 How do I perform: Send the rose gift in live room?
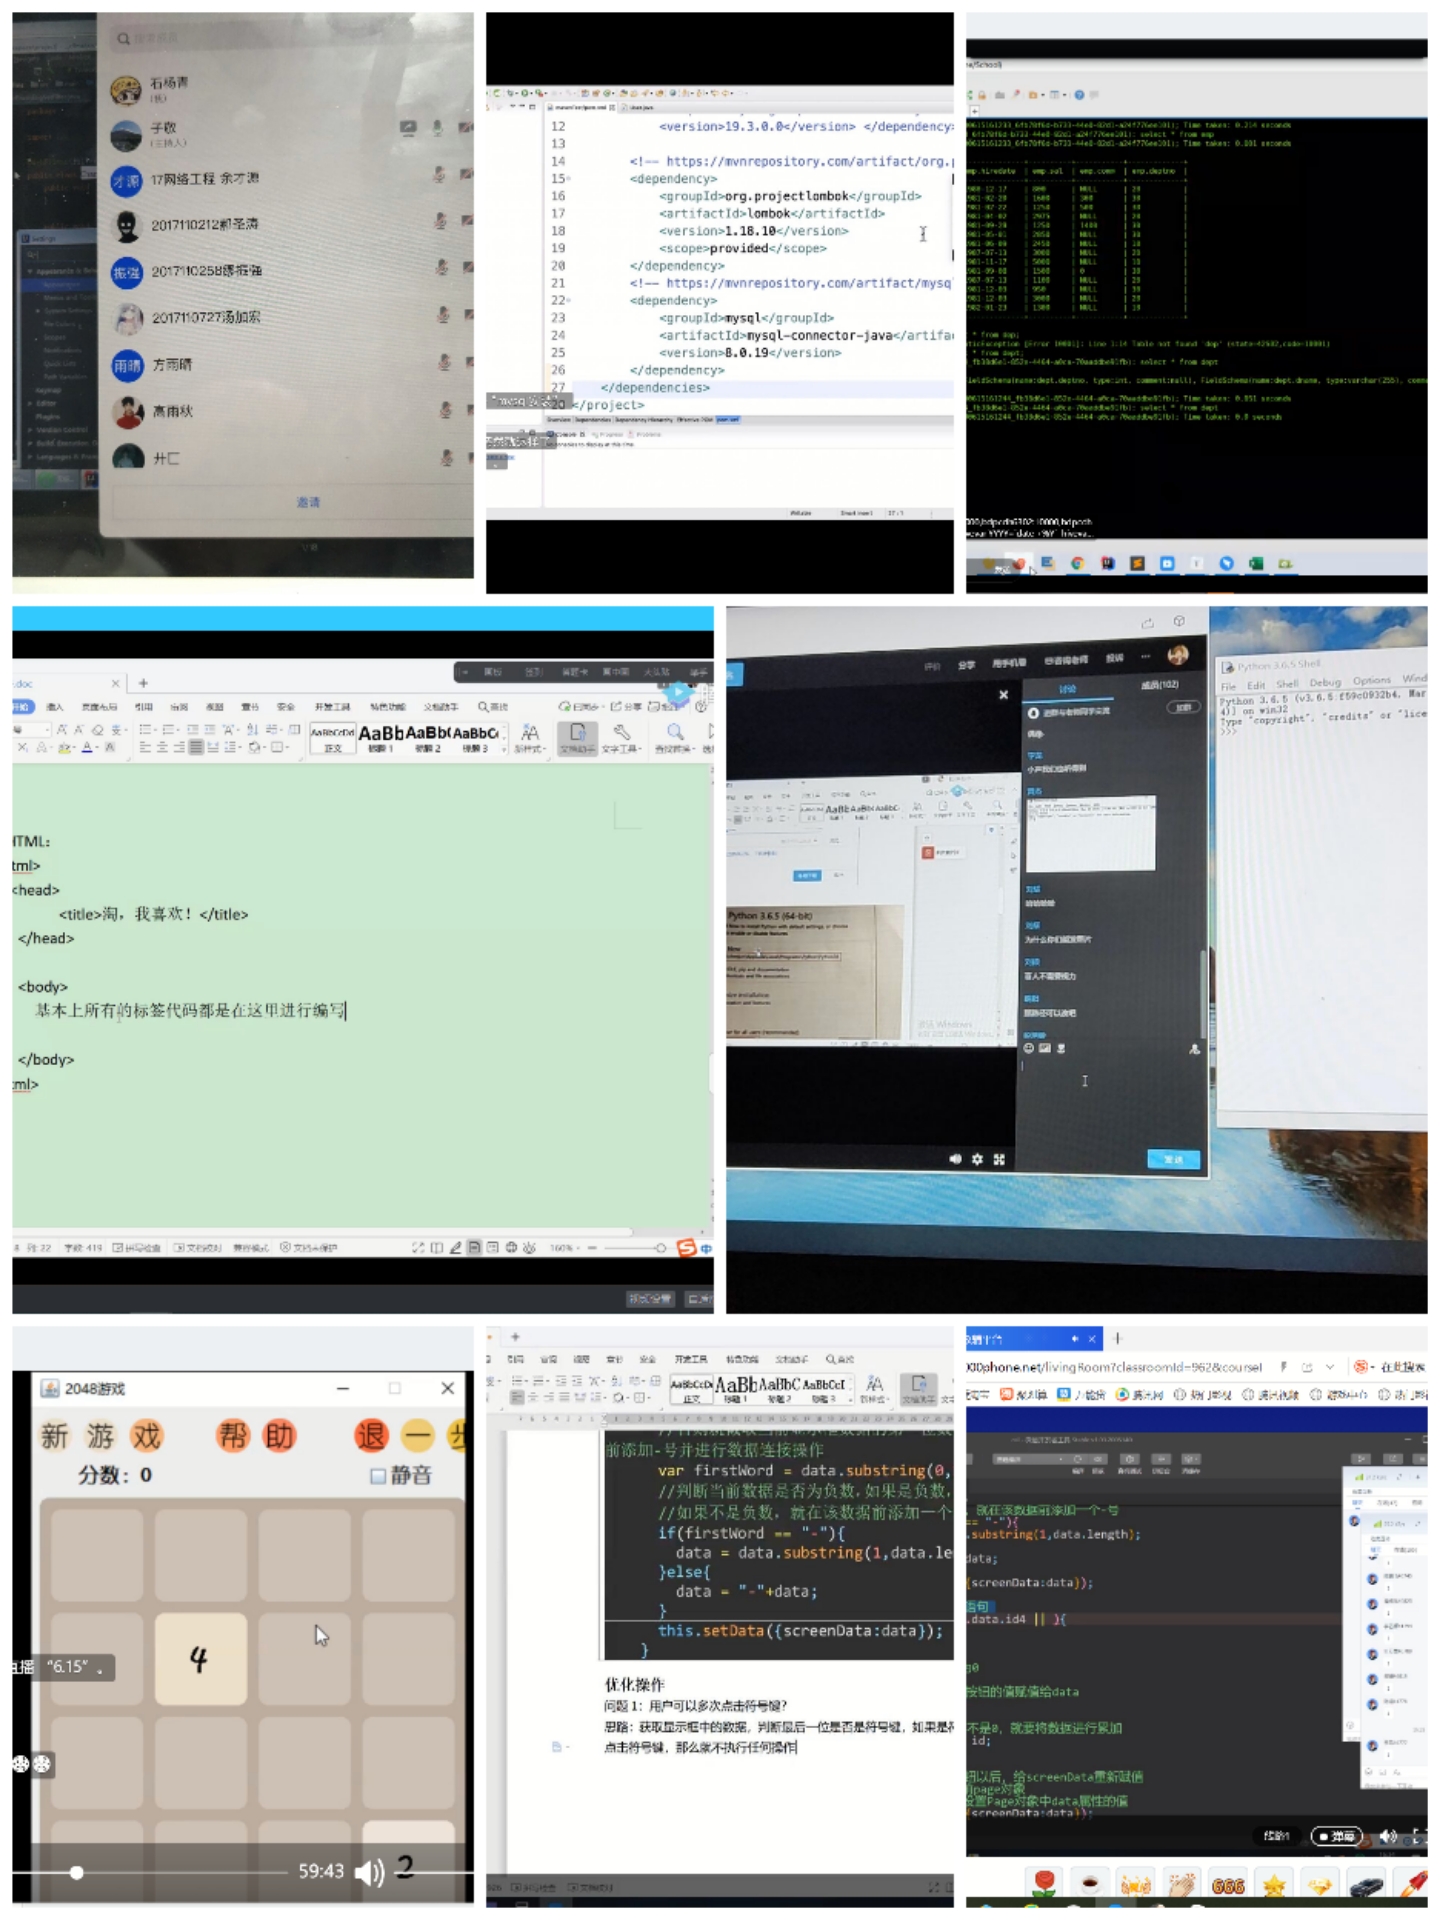[1044, 1883]
